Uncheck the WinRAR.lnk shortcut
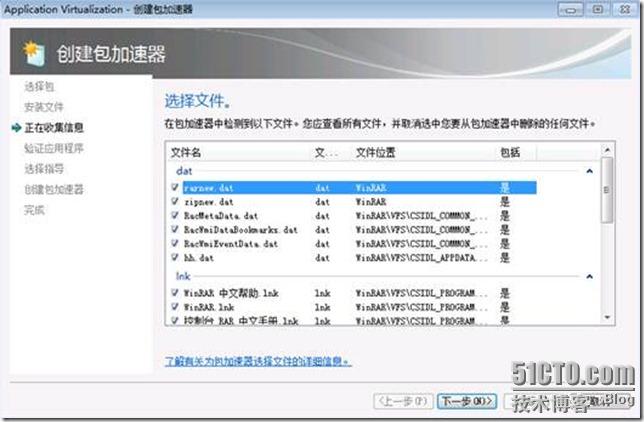The image size is (644, 422). pos(175,307)
